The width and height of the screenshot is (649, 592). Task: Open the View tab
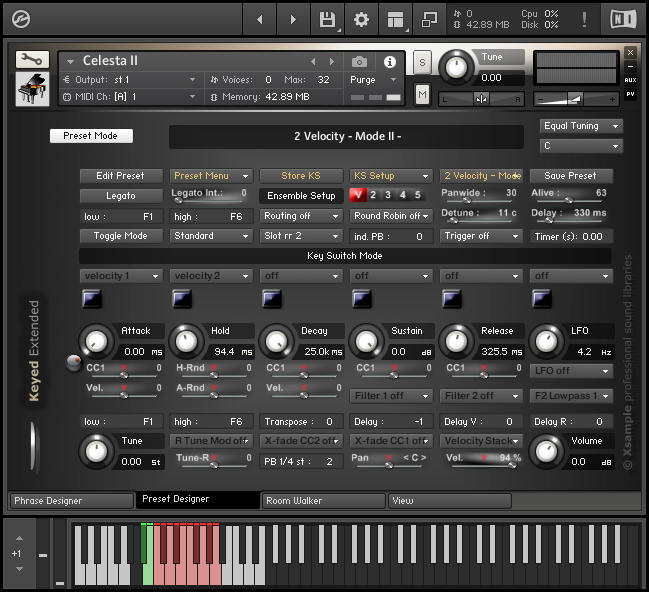coord(450,501)
